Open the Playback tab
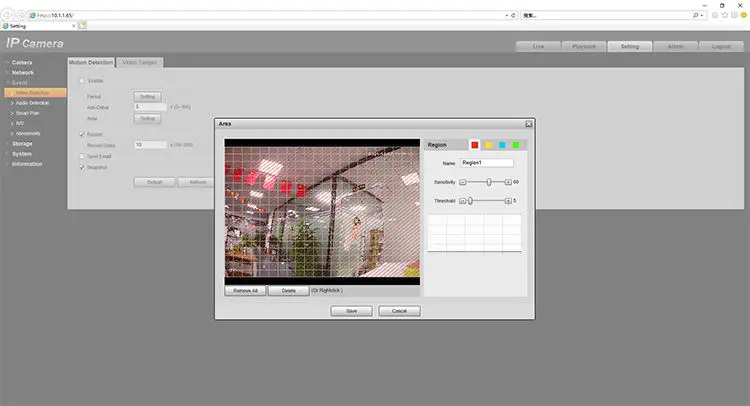750x406 pixels. point(583,46)
